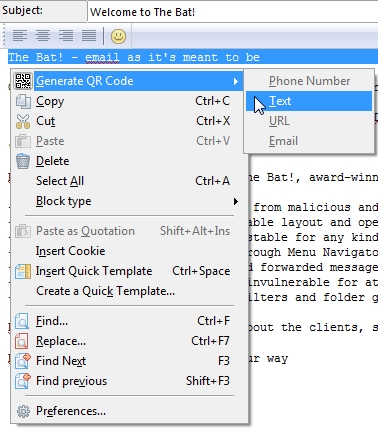Click the scissors Cut icon
This screenshot has height=430, width=378.
pos(23,121)
